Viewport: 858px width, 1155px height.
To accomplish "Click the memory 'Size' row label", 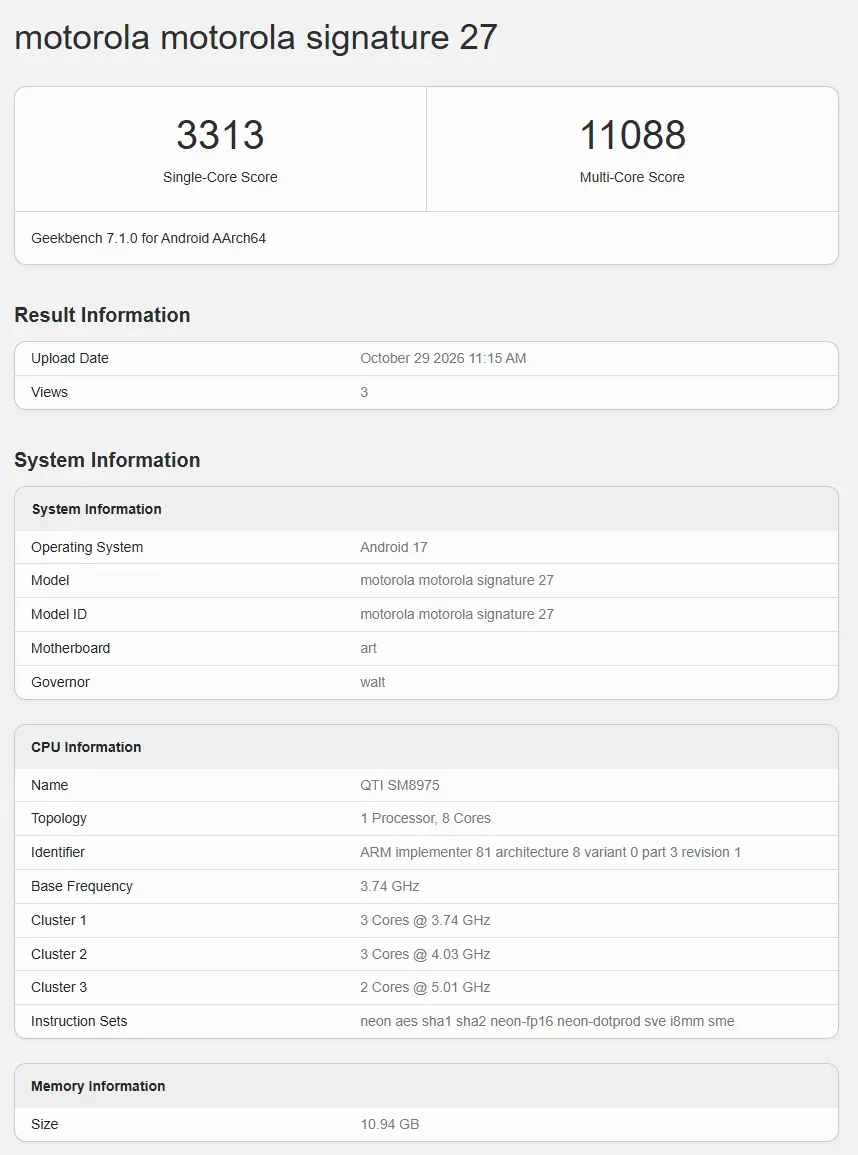I will [44, 1124].
